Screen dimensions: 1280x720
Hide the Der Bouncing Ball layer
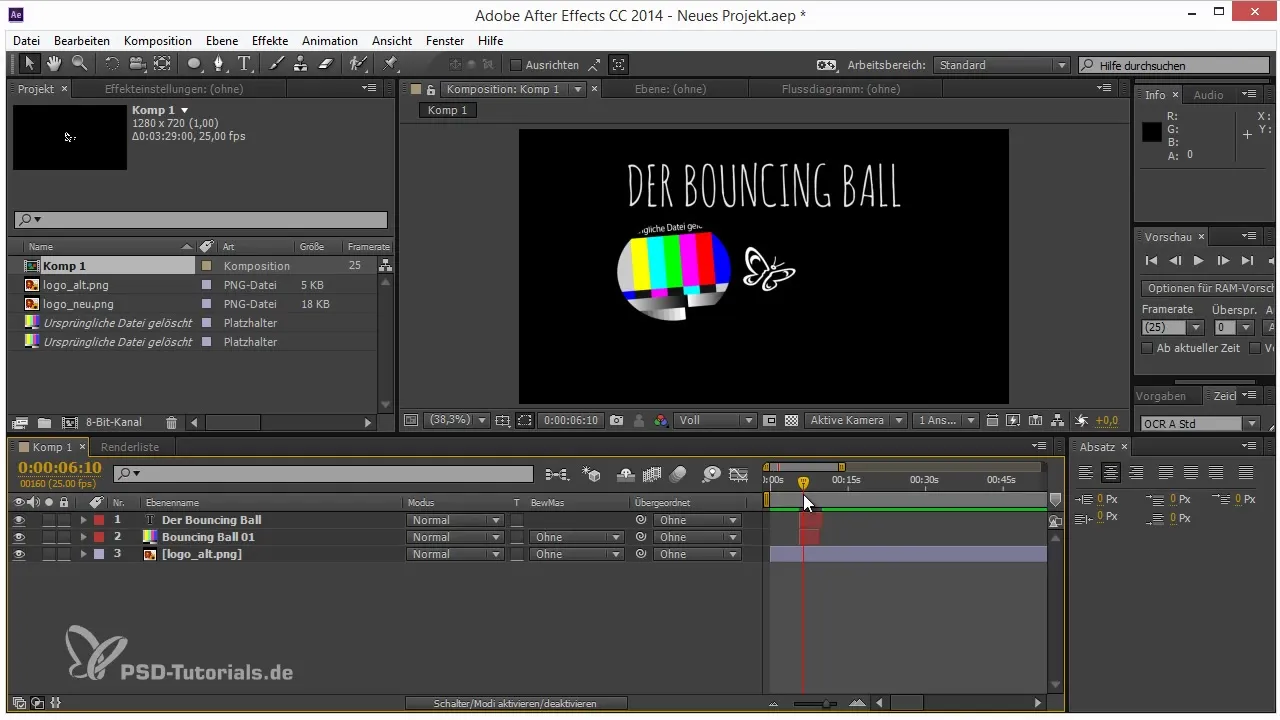(19, 520)
